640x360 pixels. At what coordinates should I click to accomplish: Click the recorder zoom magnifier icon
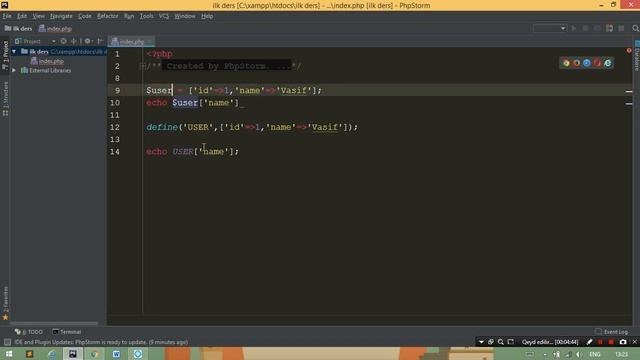point(501,342)
